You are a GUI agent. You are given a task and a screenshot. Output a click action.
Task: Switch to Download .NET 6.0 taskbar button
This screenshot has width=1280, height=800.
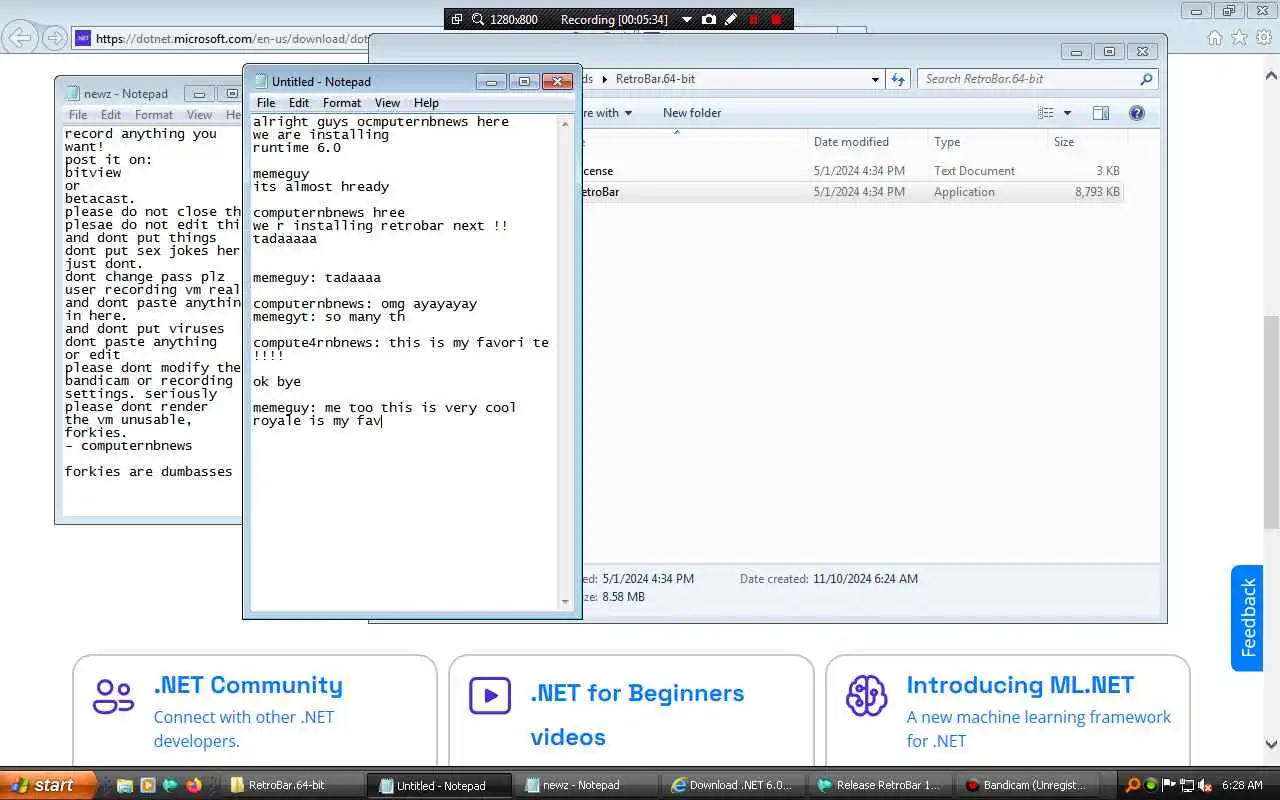[733, 785]
